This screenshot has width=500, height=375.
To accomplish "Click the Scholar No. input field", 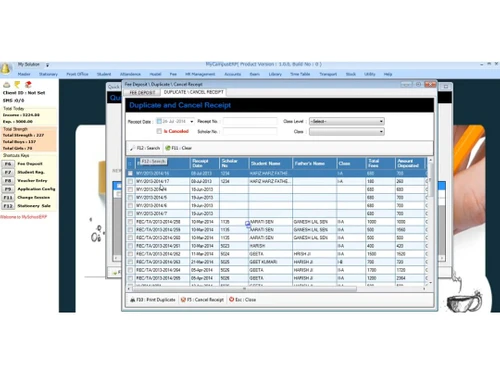I will click(250, 132).
